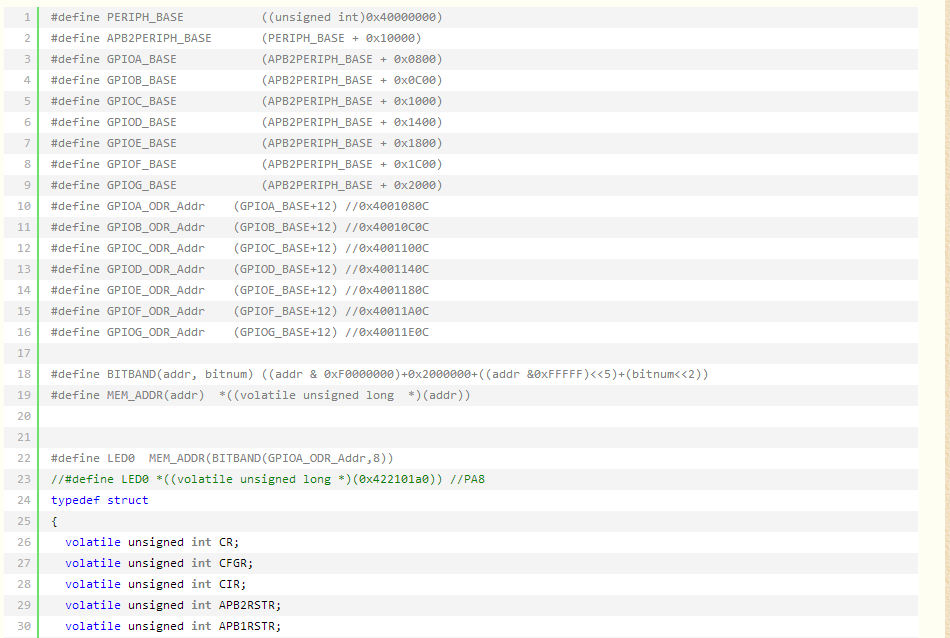Click the PERIPH_BASE define on line 1
The height and width of the screenshot is (638, 950).
click(x=145, y=17)
